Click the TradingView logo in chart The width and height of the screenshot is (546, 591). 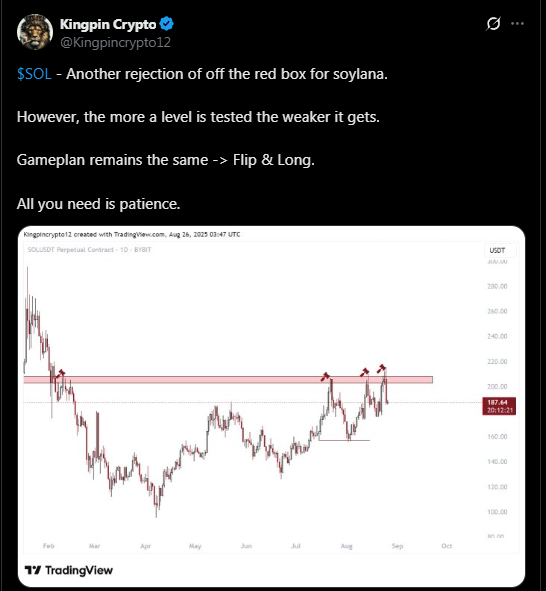[x=69, y=570]
